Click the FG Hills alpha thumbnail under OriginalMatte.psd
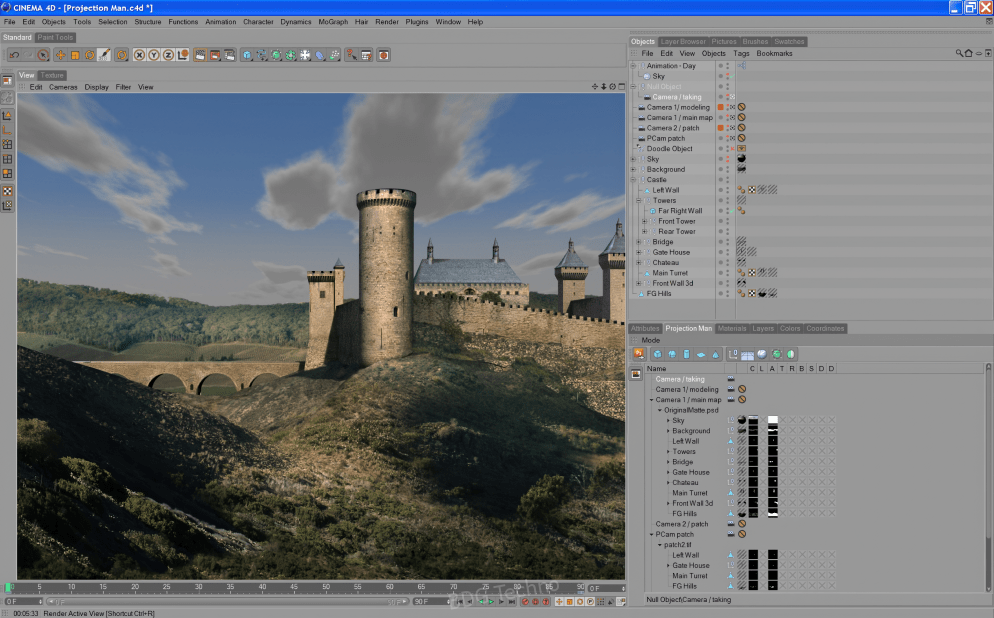994x618 pixels. (x=773, y=513)
